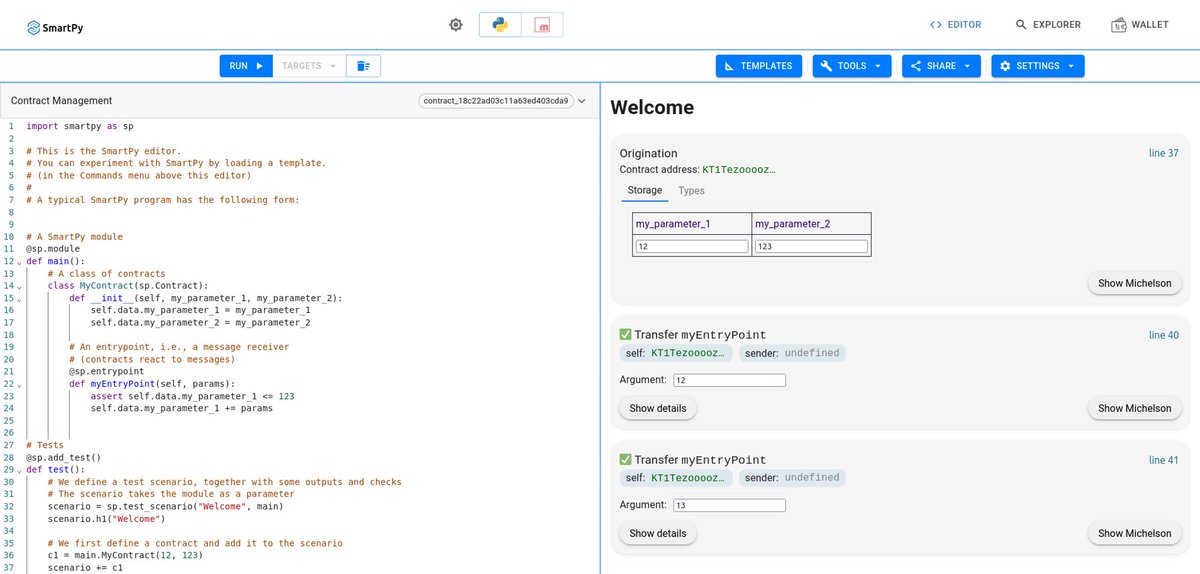Screen dimensions: 1200x574
Task: Collapse the code fold at line 29
Action: (x=19, y=470)
